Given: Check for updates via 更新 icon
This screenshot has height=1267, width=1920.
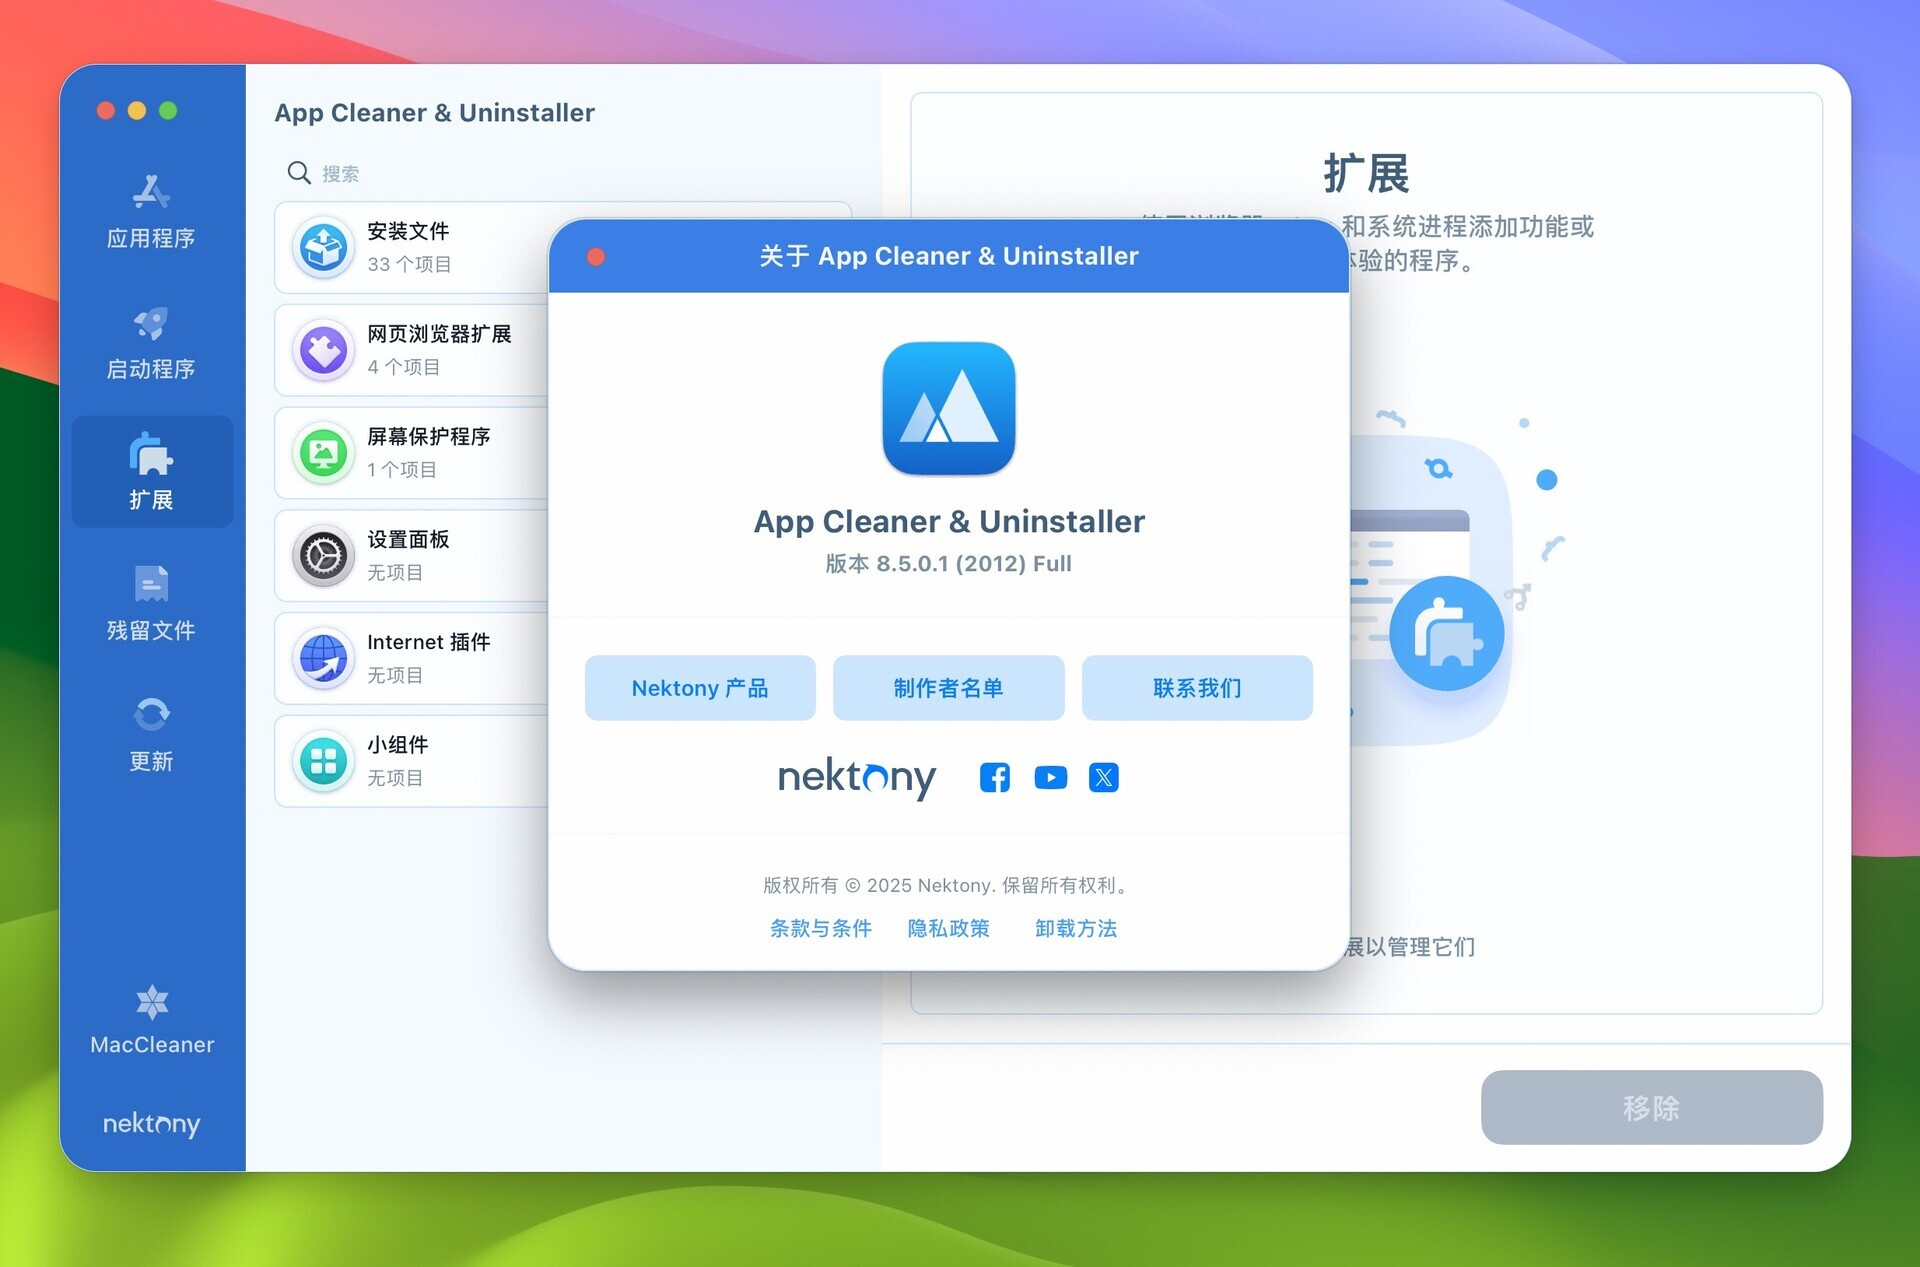Looking at the screenshot, I should coord(150,735).
